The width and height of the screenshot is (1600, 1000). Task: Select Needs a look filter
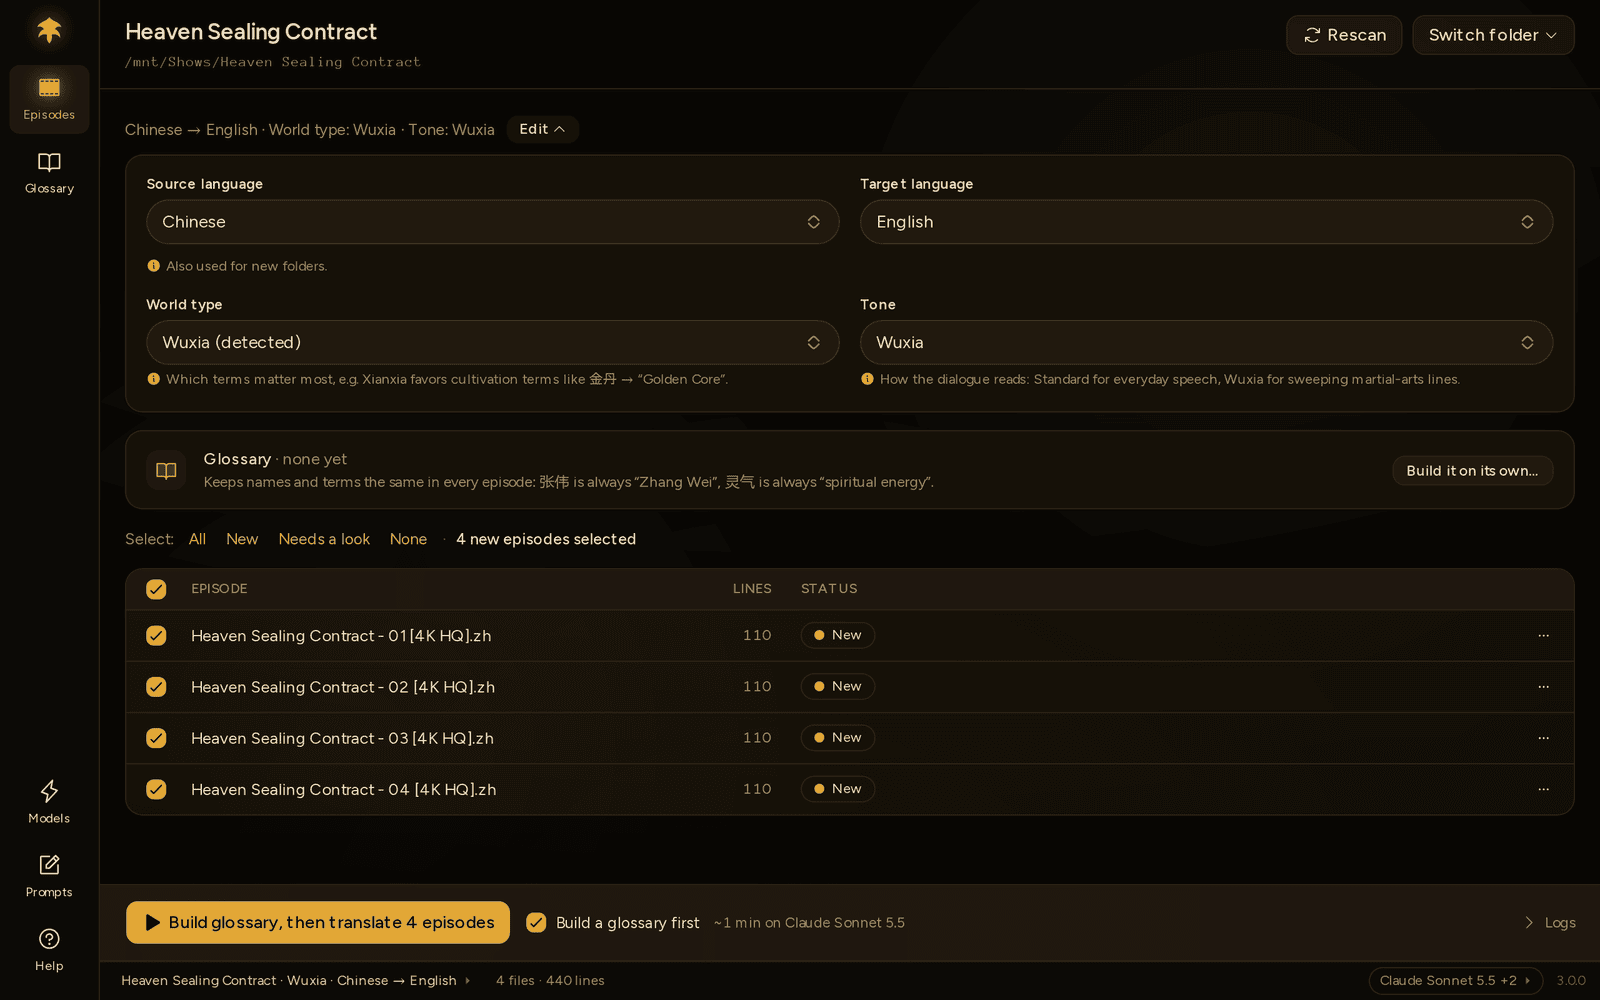pos(324,539)
